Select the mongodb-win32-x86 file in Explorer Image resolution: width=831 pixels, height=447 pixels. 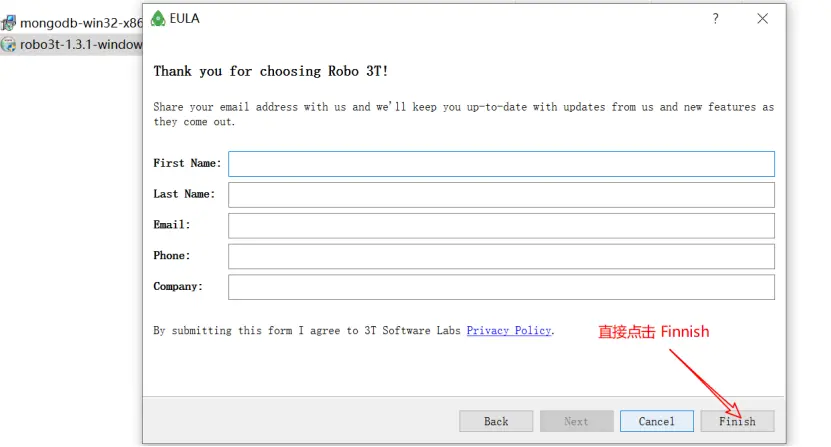72,23
